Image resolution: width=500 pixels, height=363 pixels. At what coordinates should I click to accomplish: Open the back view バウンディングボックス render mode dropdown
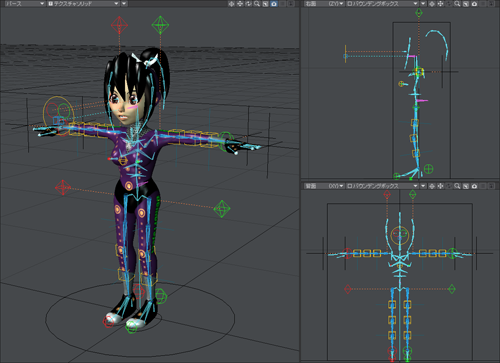[382, 186]
